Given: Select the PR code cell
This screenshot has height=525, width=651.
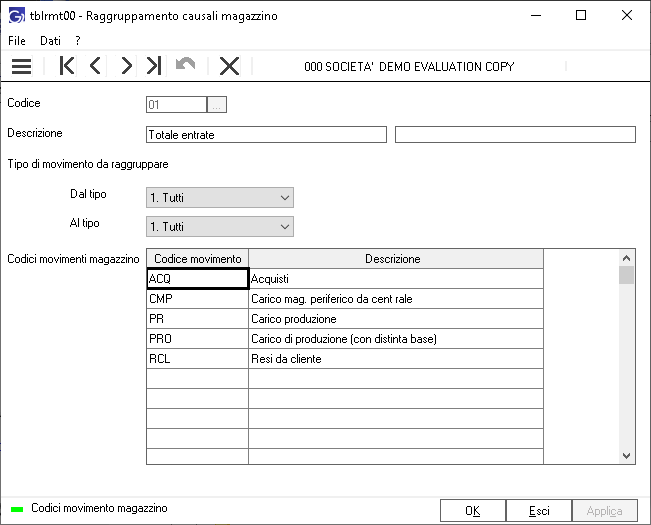Looking at the screenshot, I should (198, 319).
